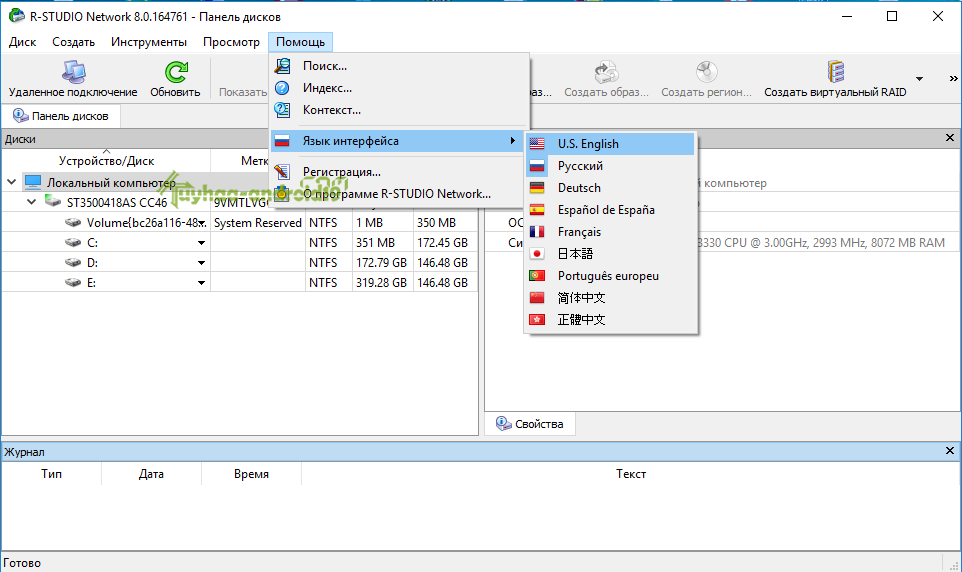The height and width of the screenshot is (572, 962).
Task: Click the Обновить toolbar label
Action: tap(175, 92)
